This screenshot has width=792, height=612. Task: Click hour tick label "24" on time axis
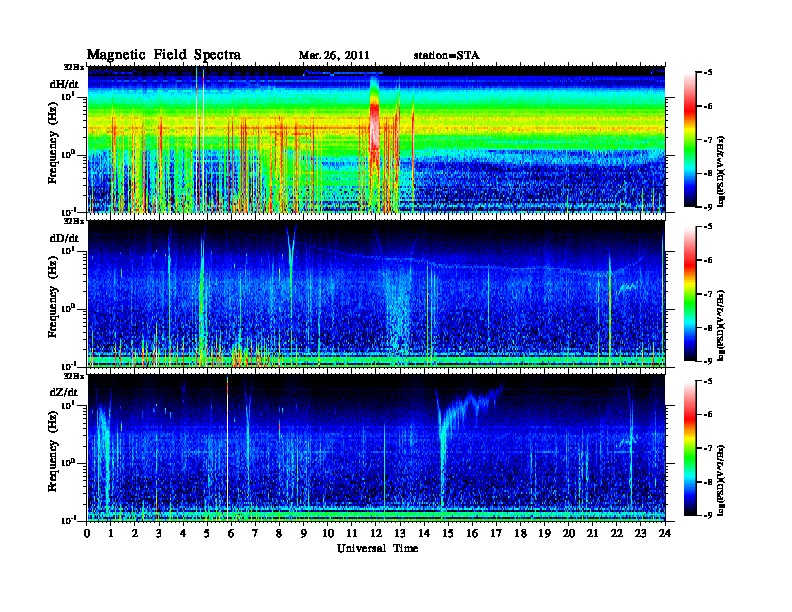(x=665, y=534)
